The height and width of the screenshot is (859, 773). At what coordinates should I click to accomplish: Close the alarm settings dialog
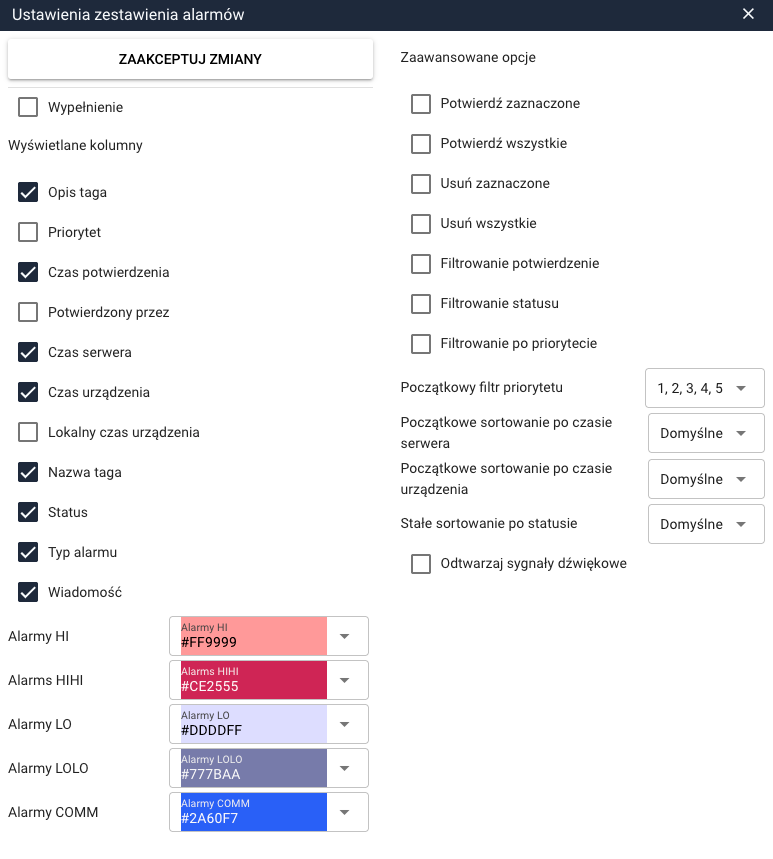(x=748, y=14)
